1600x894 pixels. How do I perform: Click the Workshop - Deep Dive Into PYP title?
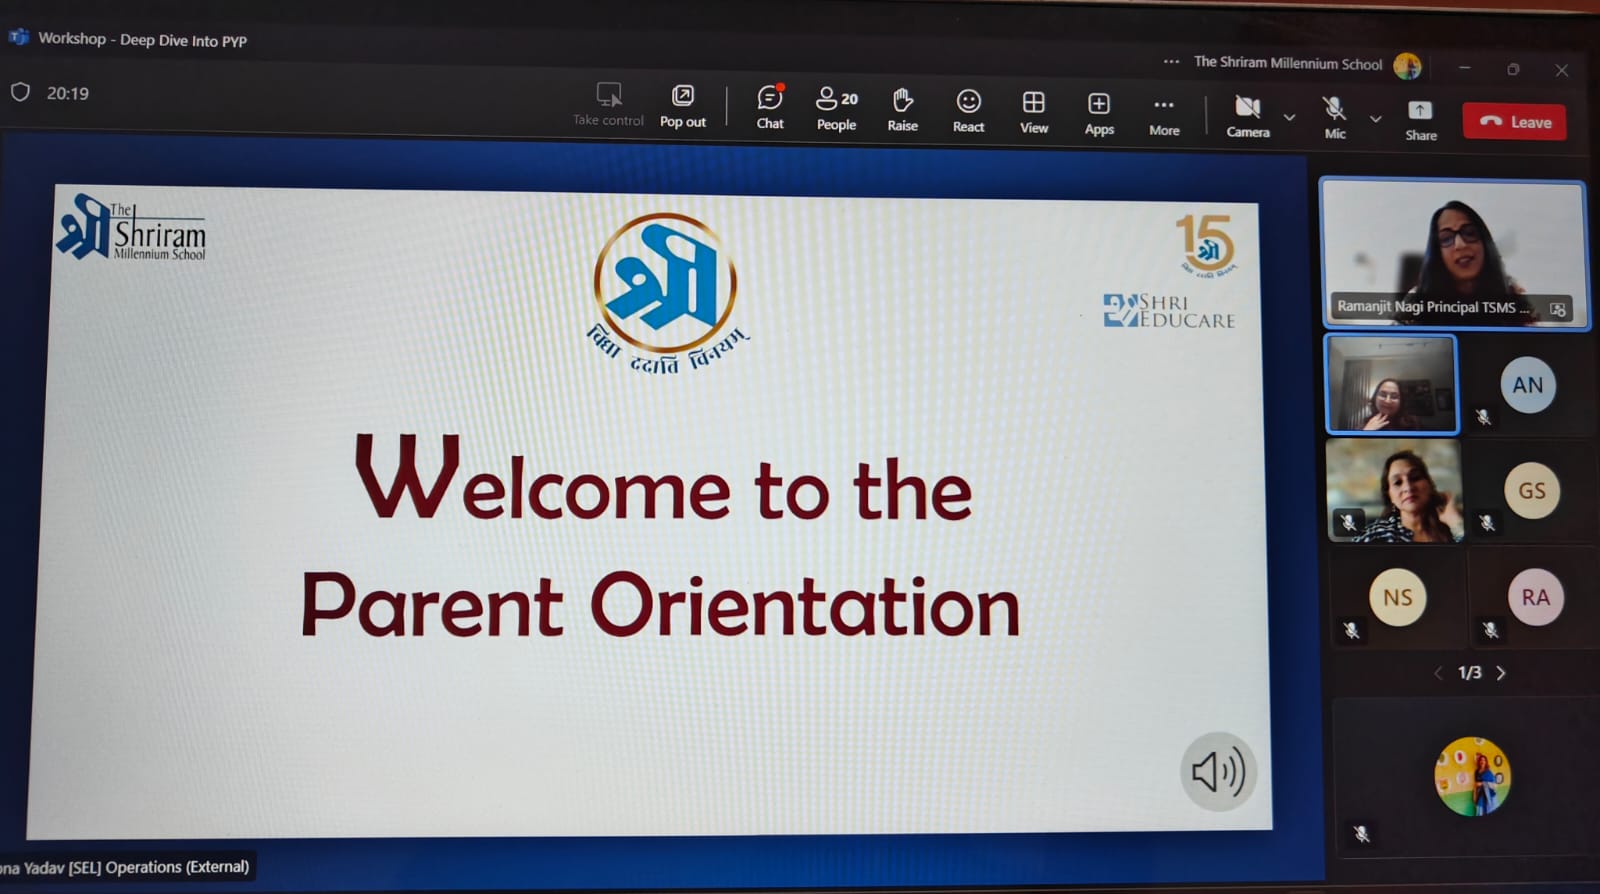142,39
